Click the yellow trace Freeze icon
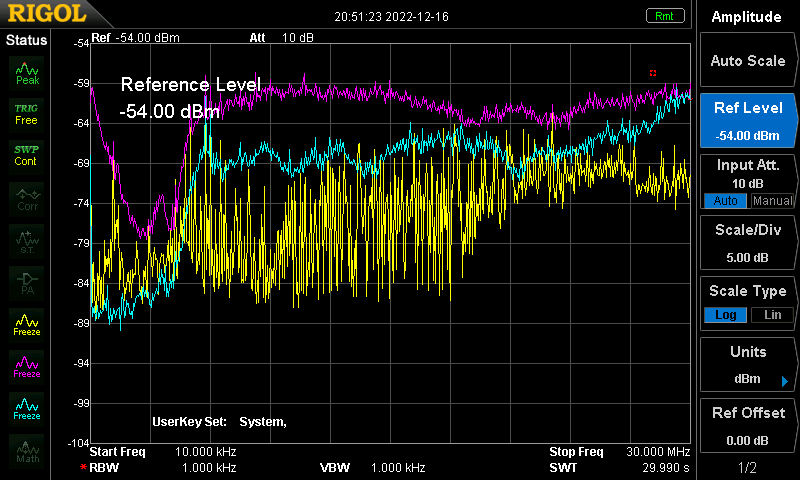The width and height of the screenshot is (800, 480). coord(27,325)
